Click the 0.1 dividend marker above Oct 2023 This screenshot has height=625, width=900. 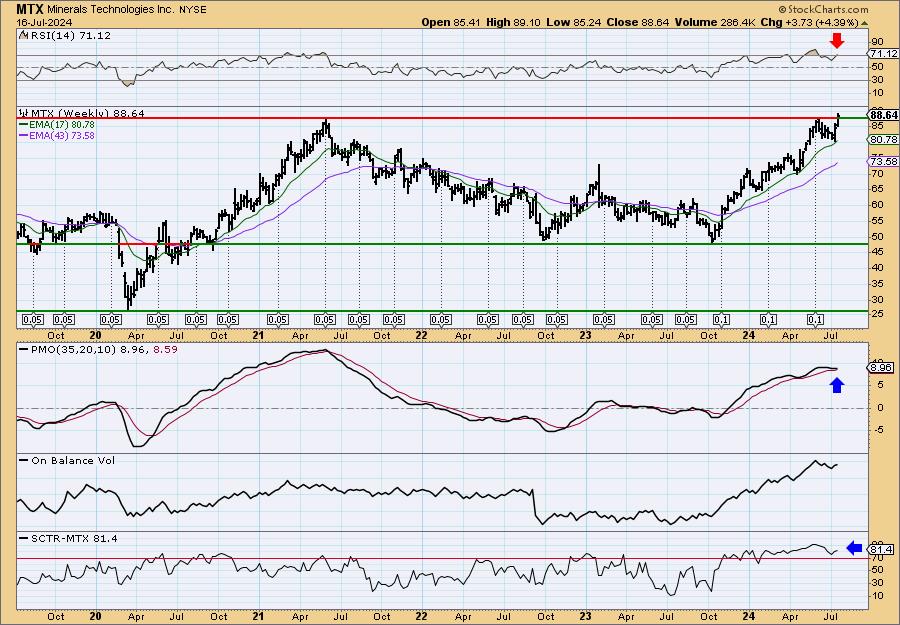pyautogui.click(x=721, y=320)
